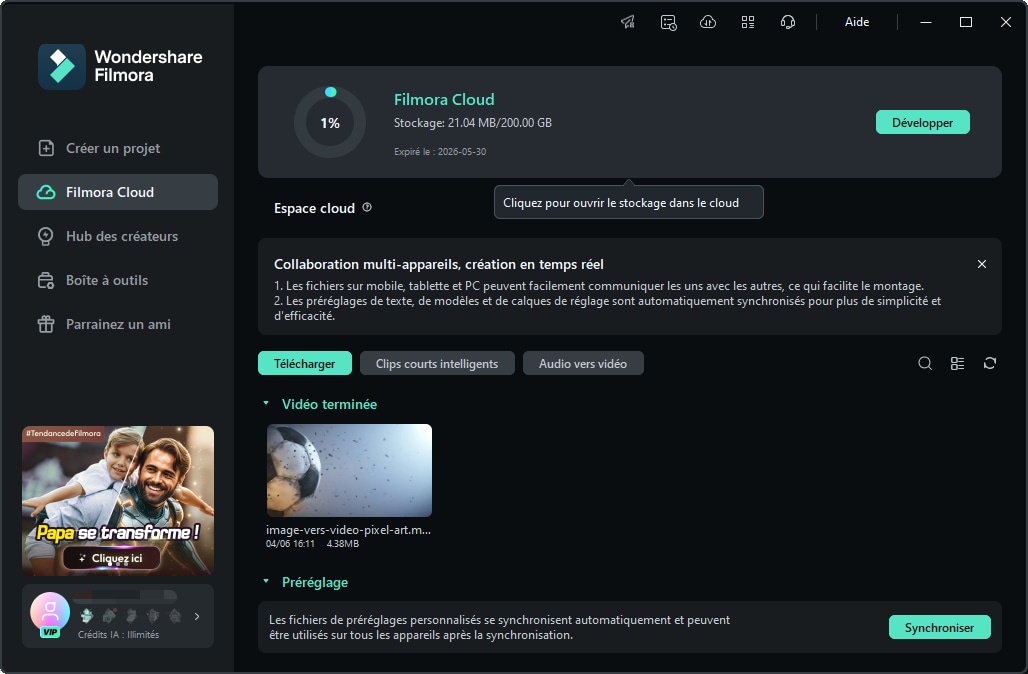Collapse the Vidéo terminée section

[266, 403]
